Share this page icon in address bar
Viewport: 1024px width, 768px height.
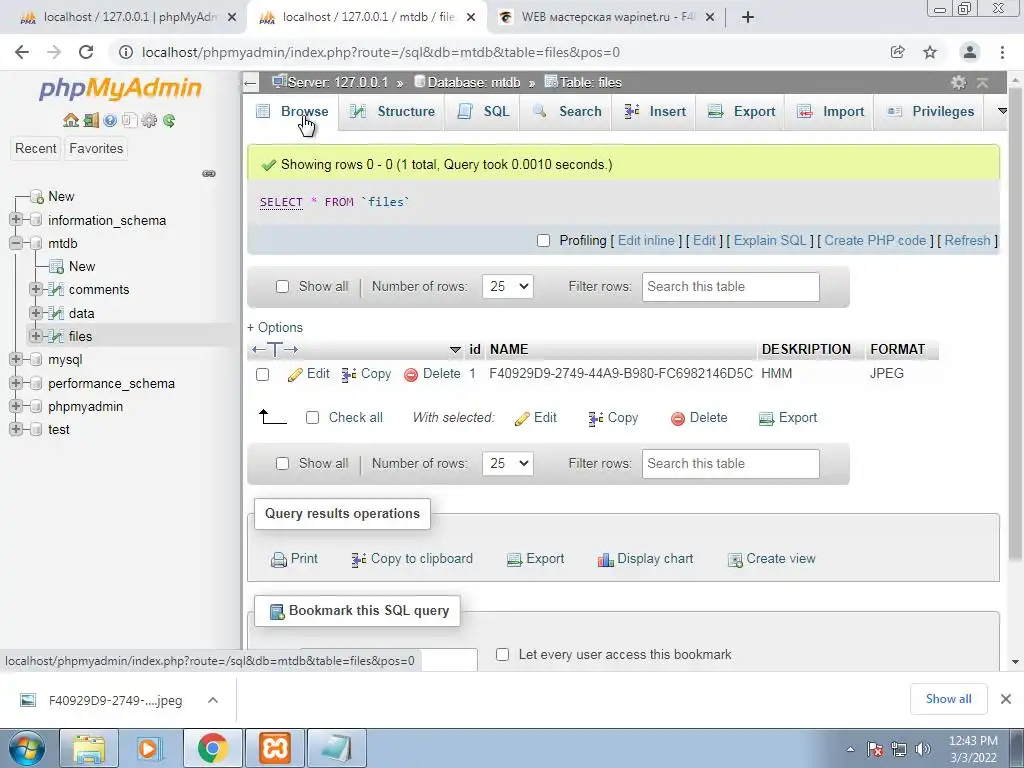898,52
